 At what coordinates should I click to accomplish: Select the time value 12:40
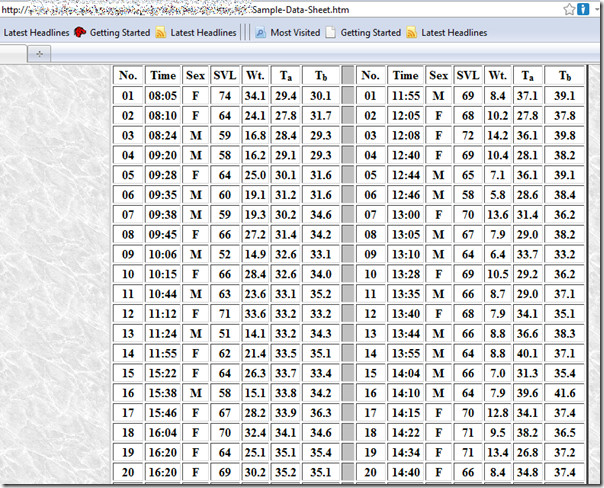(x=406, y=155)
